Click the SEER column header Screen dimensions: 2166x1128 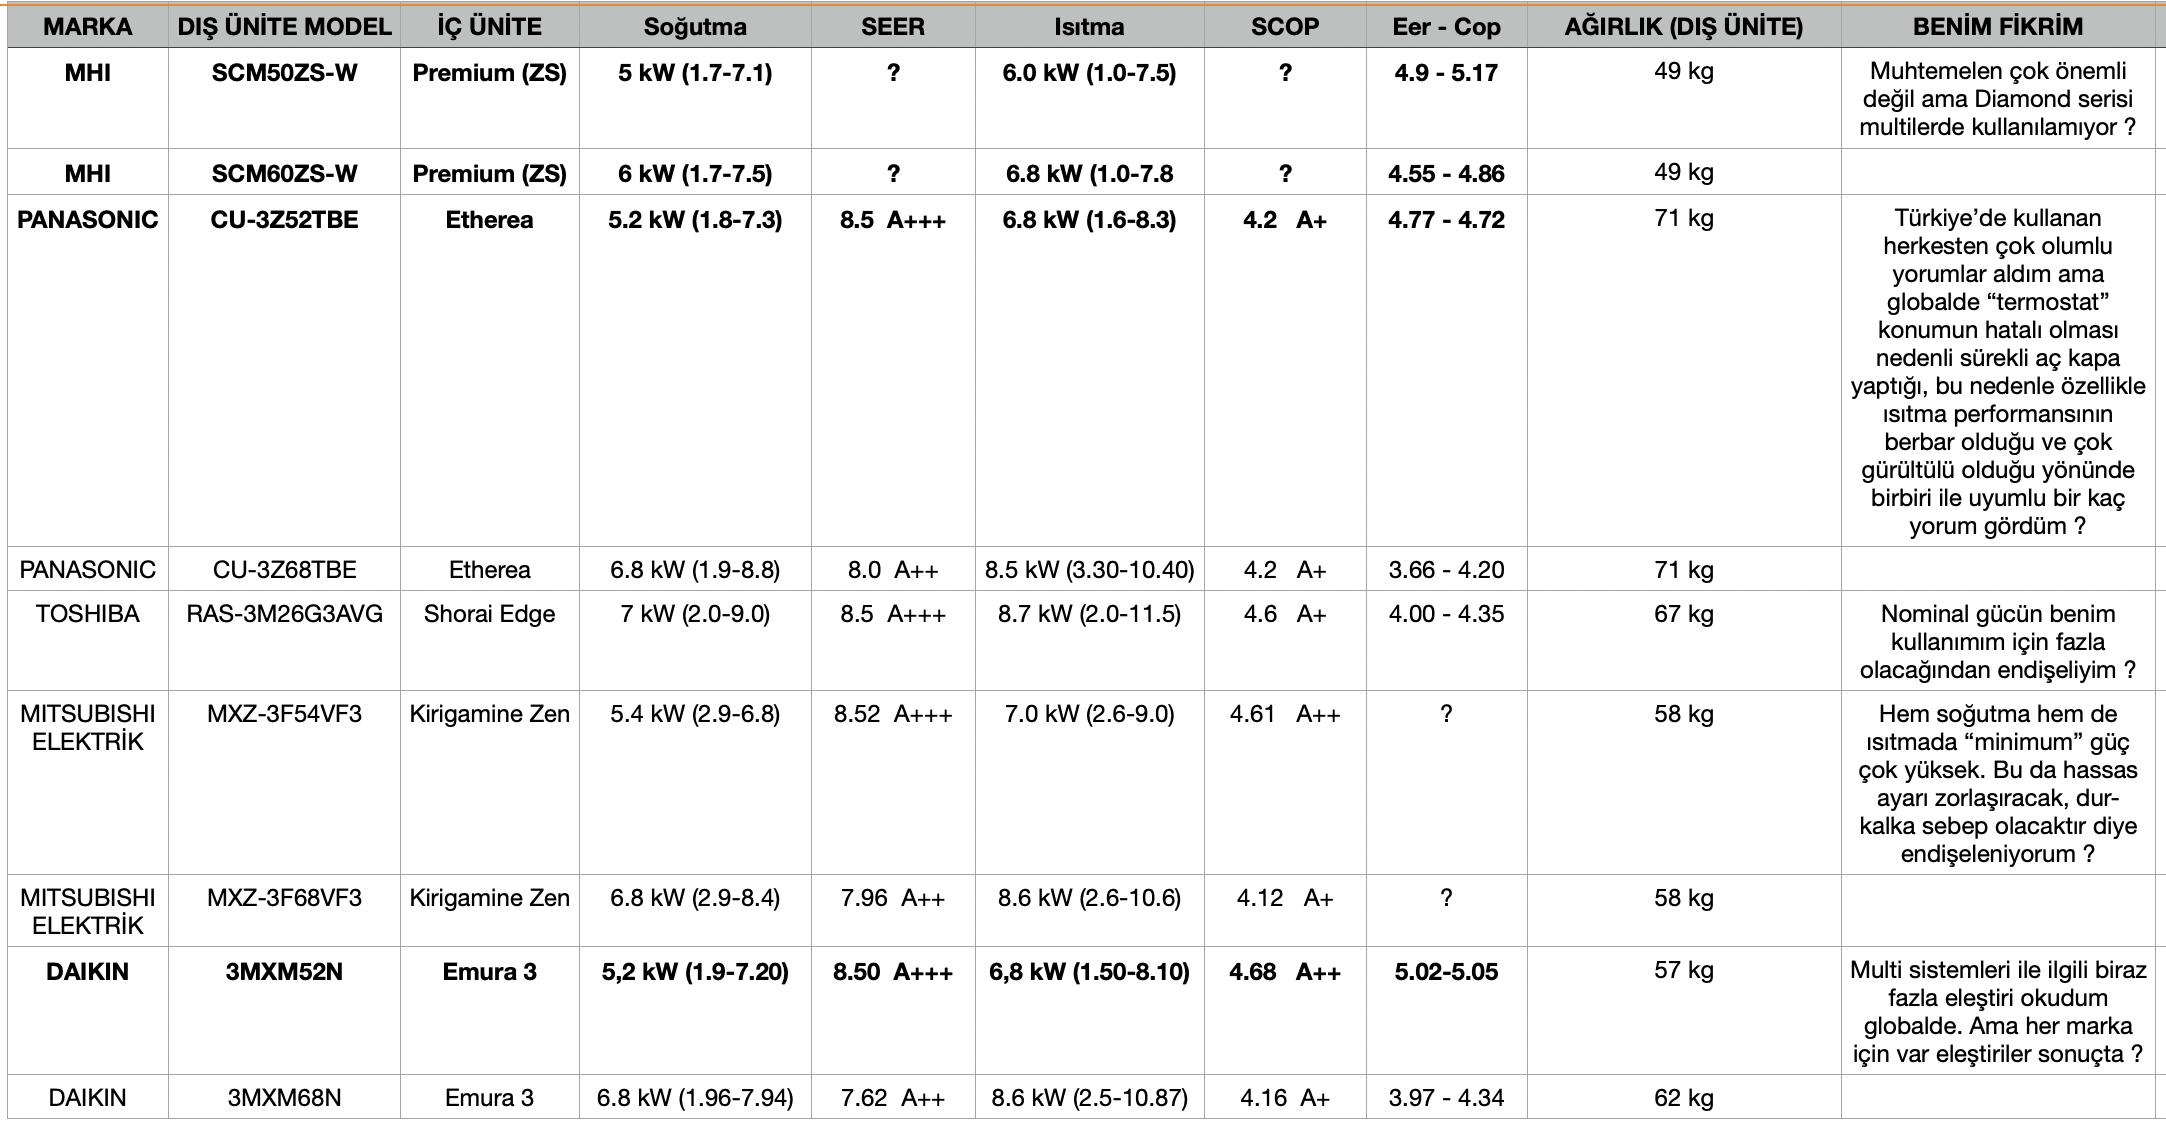tap(892, 27)
